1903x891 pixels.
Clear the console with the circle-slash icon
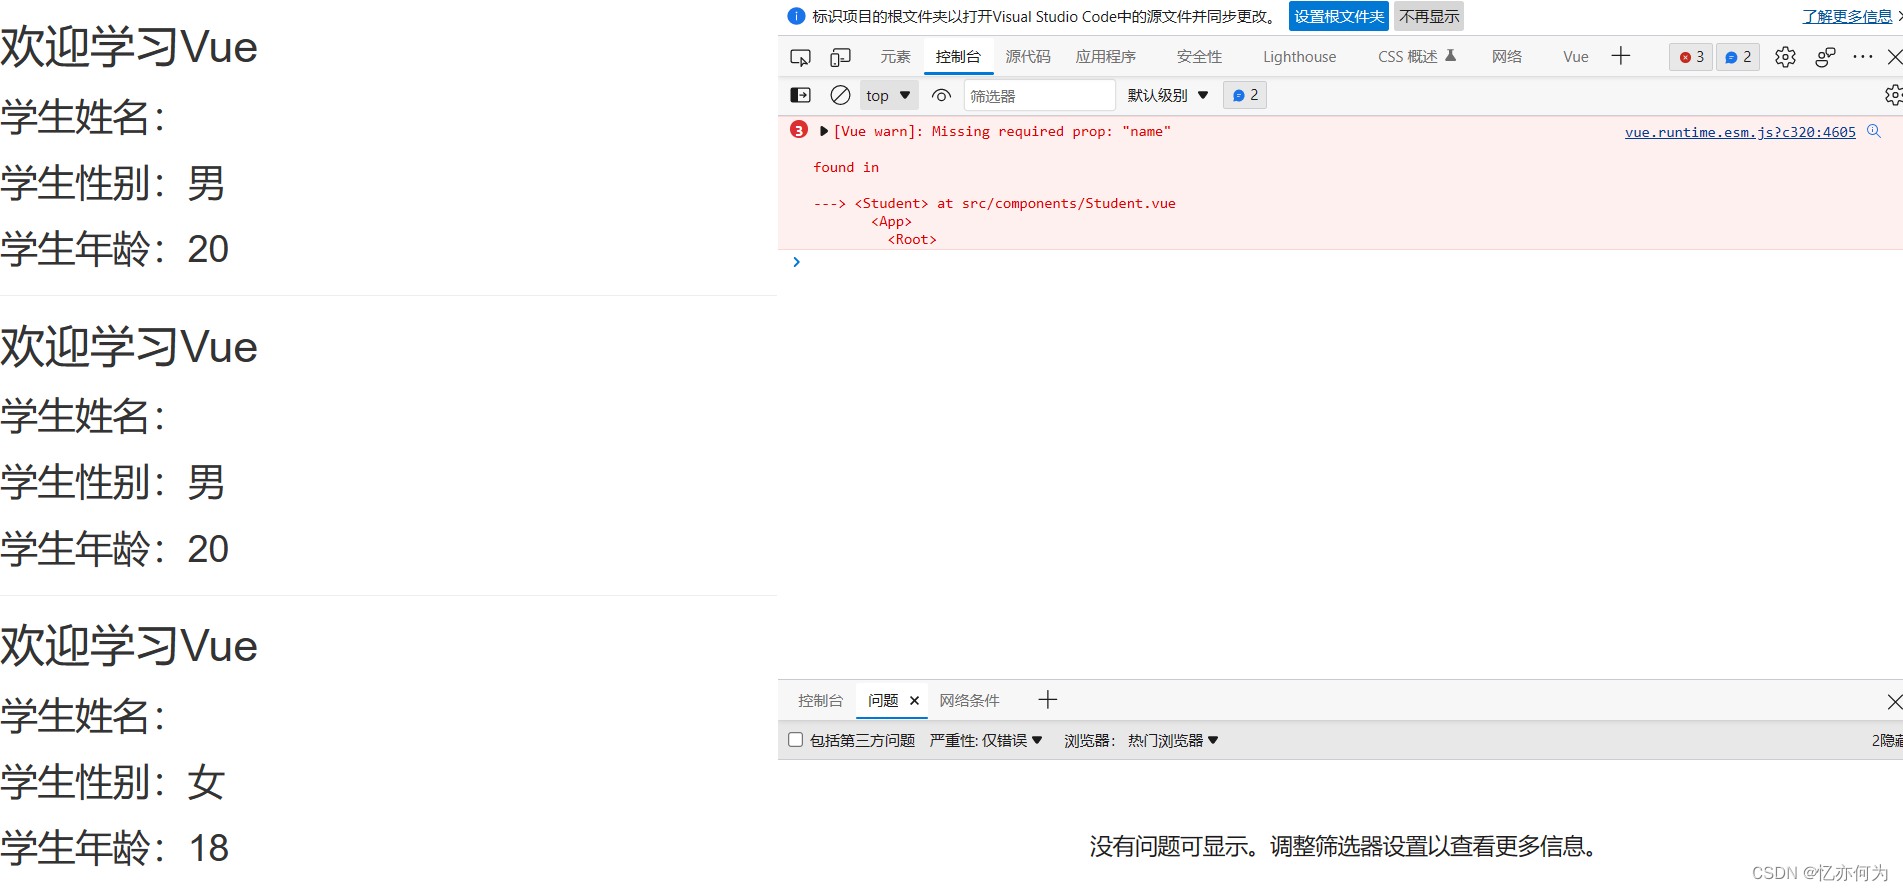point(840,95)
